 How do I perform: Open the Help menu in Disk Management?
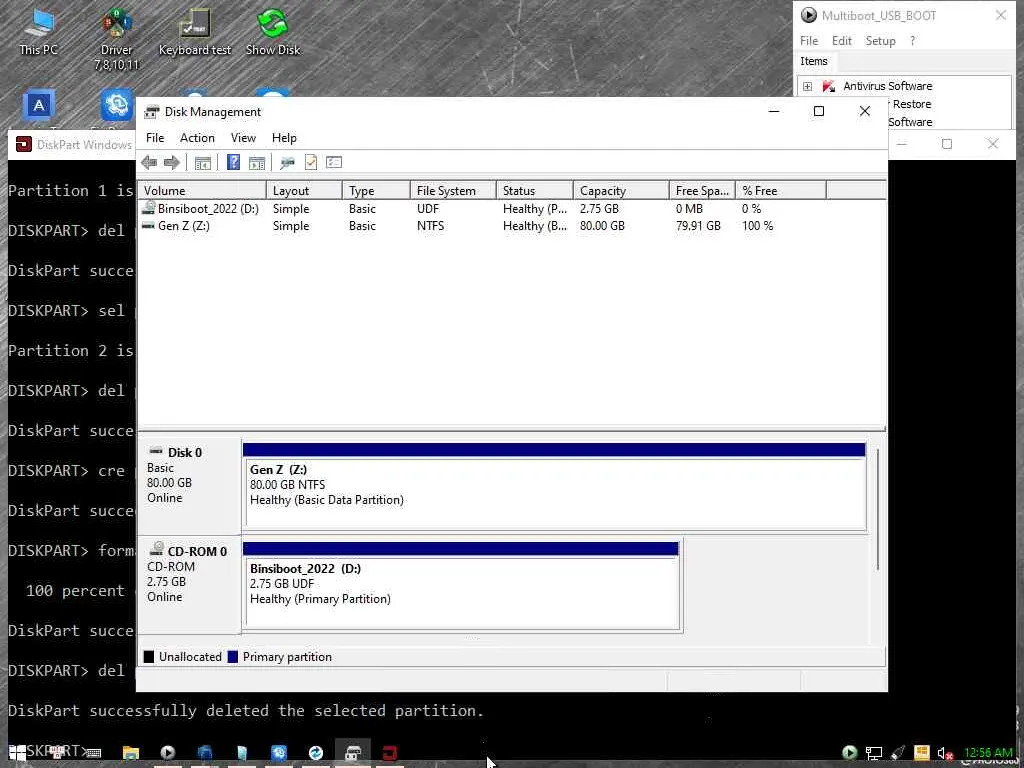(284, 138)
